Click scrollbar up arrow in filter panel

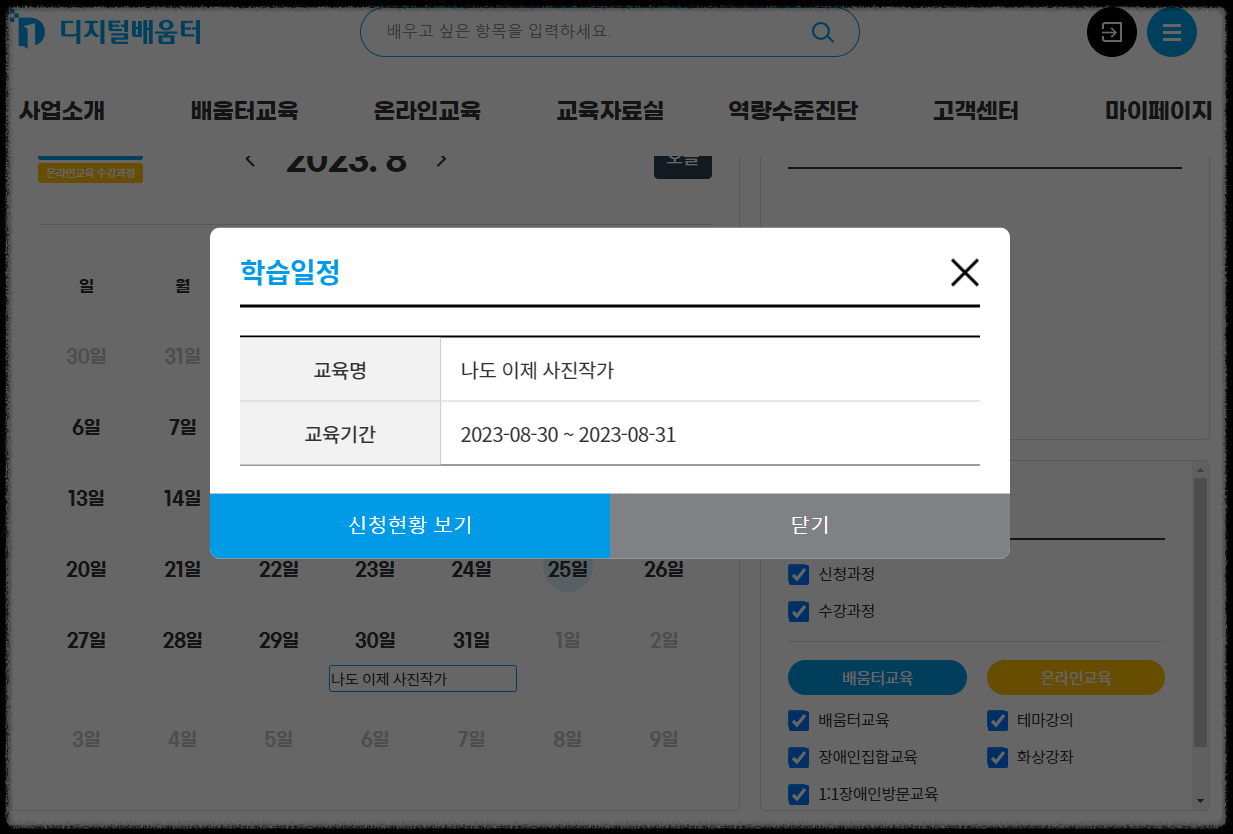pos(1201,469)
